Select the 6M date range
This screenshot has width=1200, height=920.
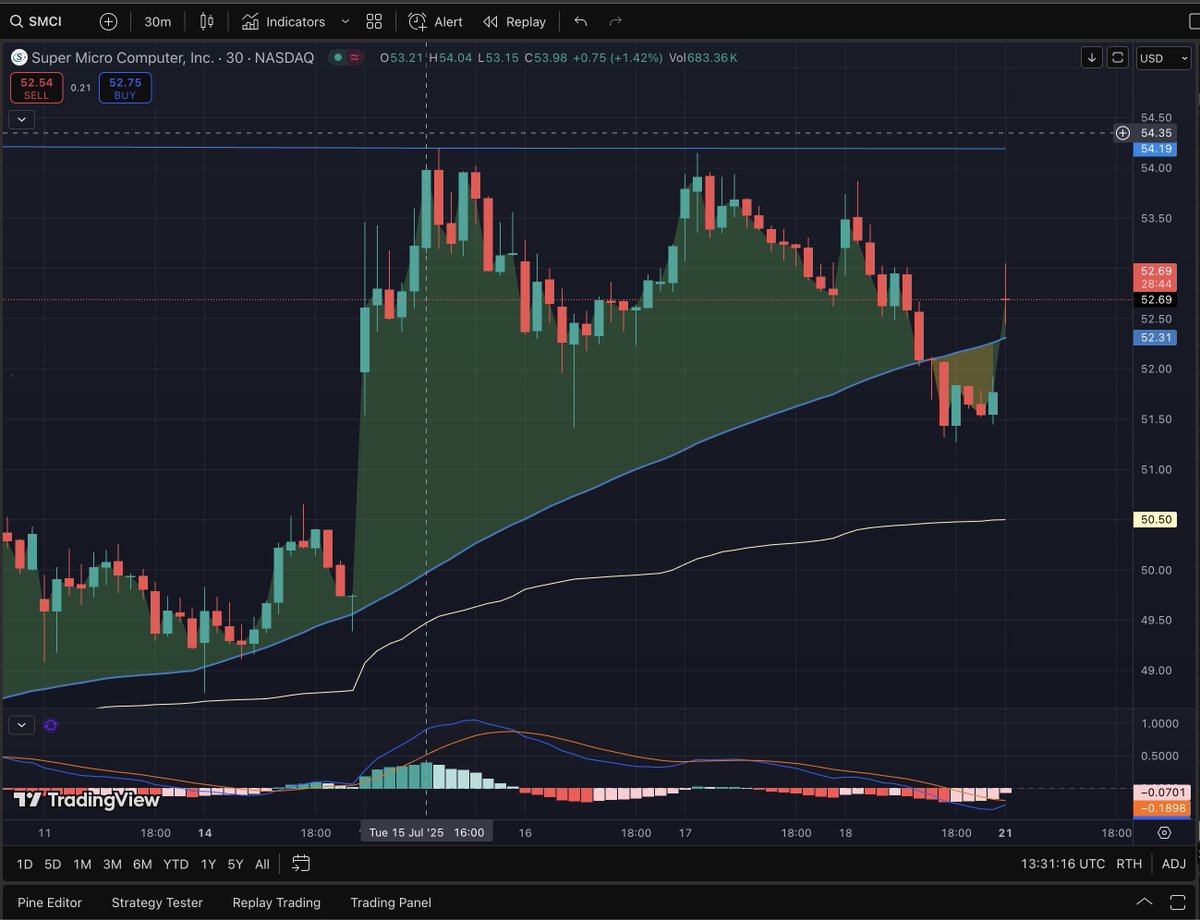[x=142, y=864]
